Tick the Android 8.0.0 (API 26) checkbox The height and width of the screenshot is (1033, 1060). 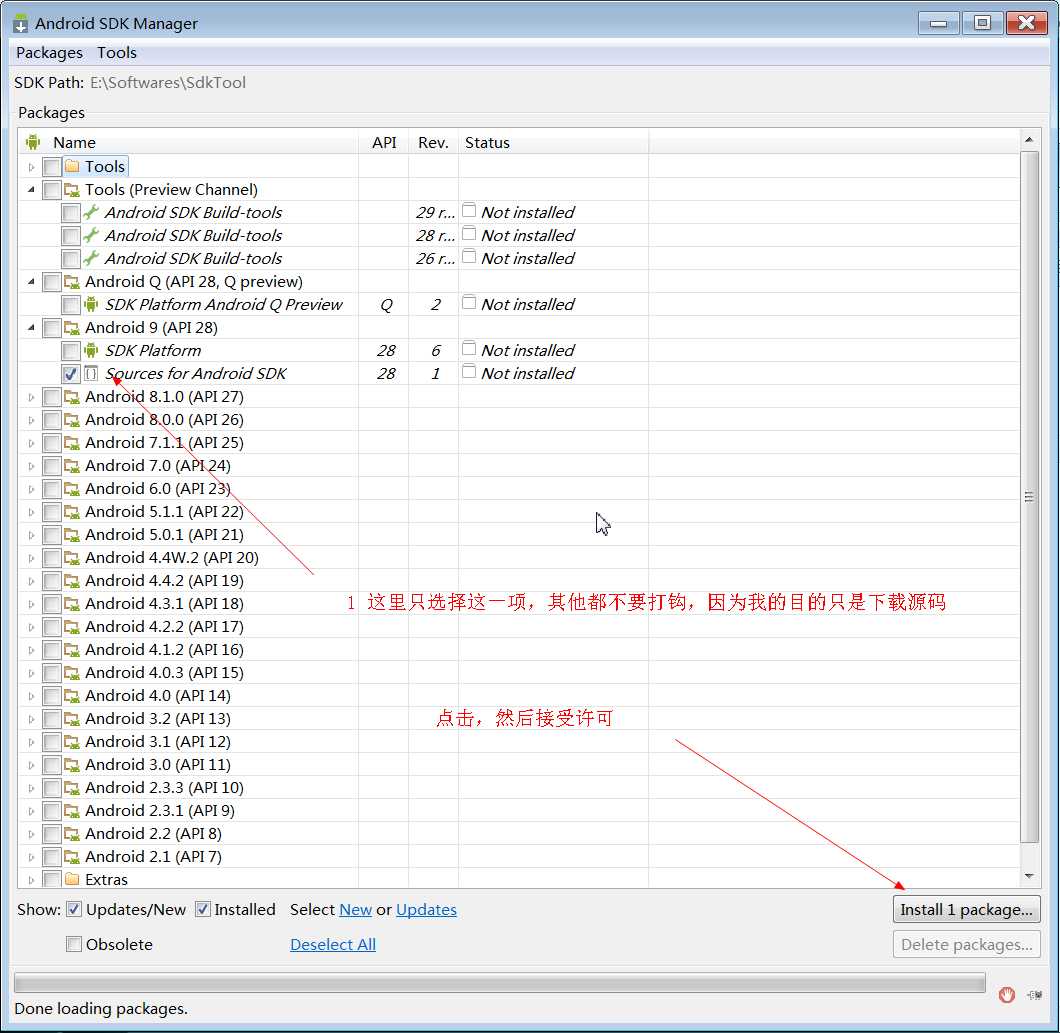[52, 420]
